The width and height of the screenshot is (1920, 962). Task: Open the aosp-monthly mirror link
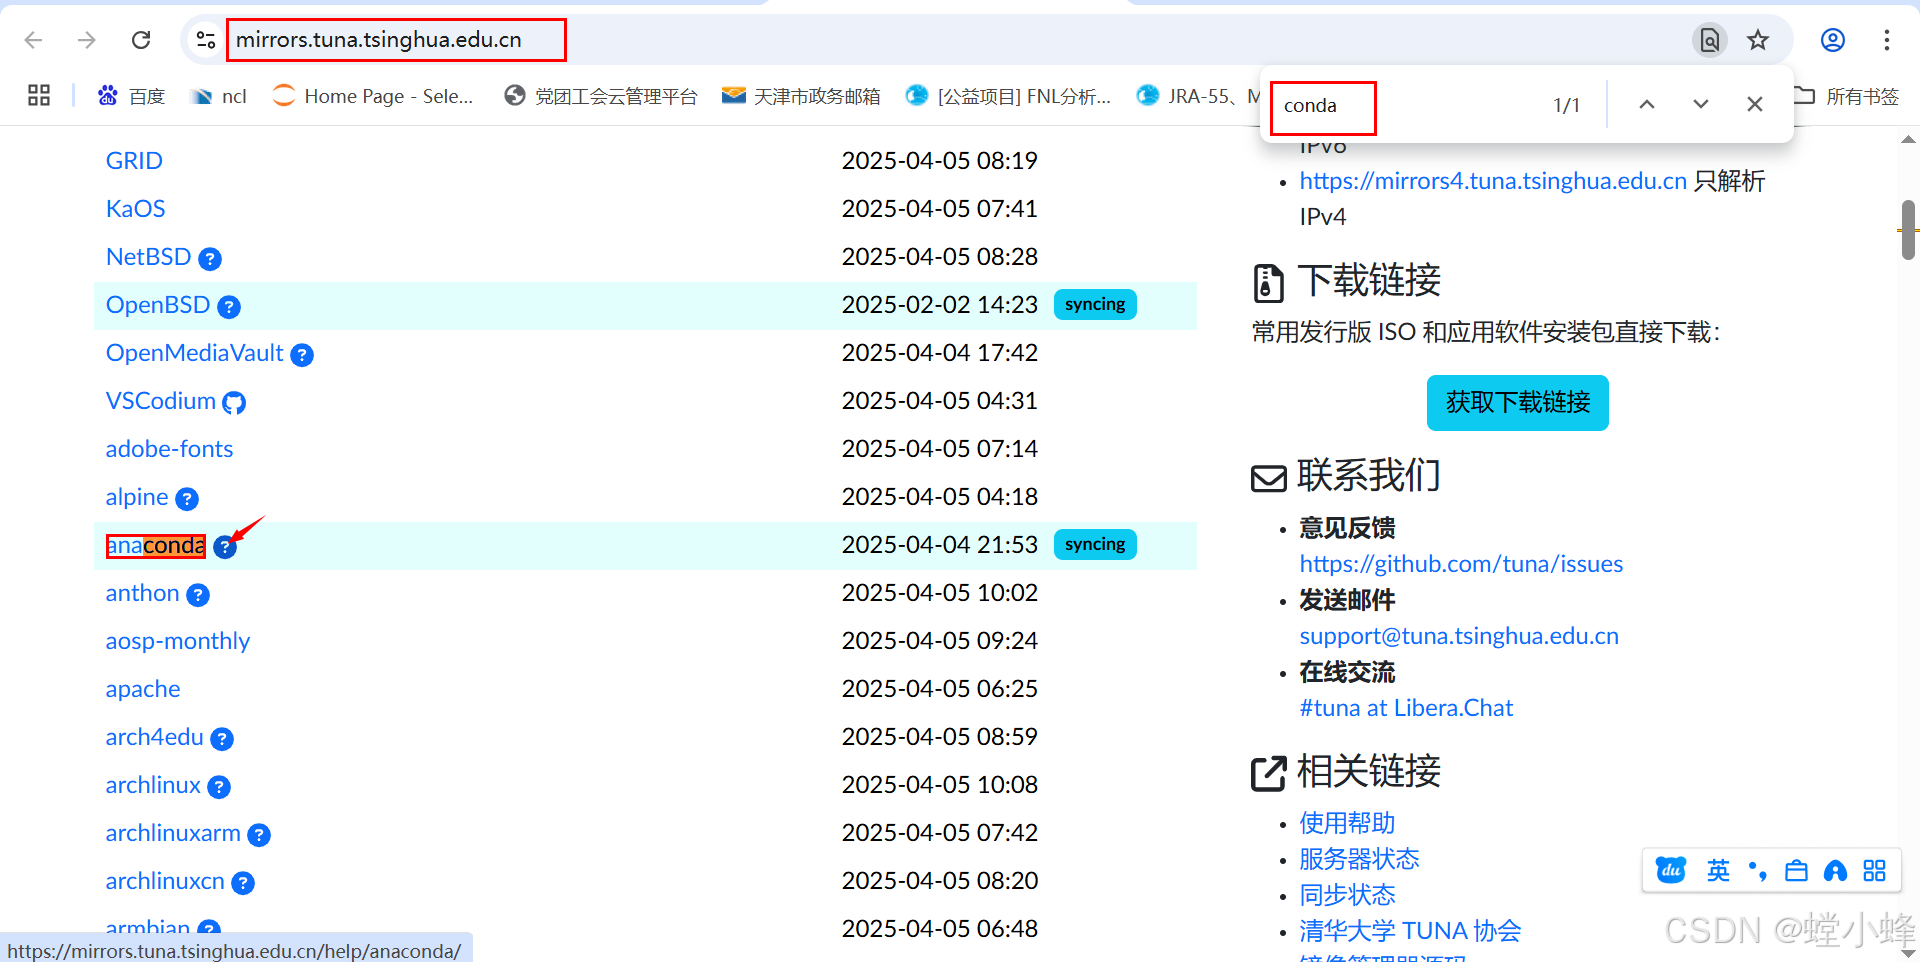tap(178, 641)
